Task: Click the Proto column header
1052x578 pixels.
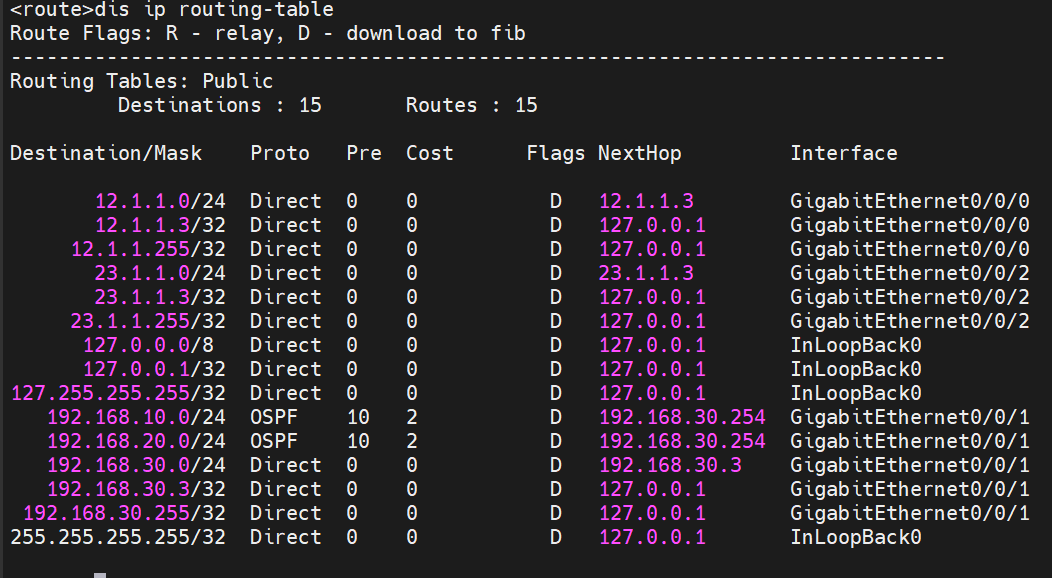Action: [x=280, y=153]
